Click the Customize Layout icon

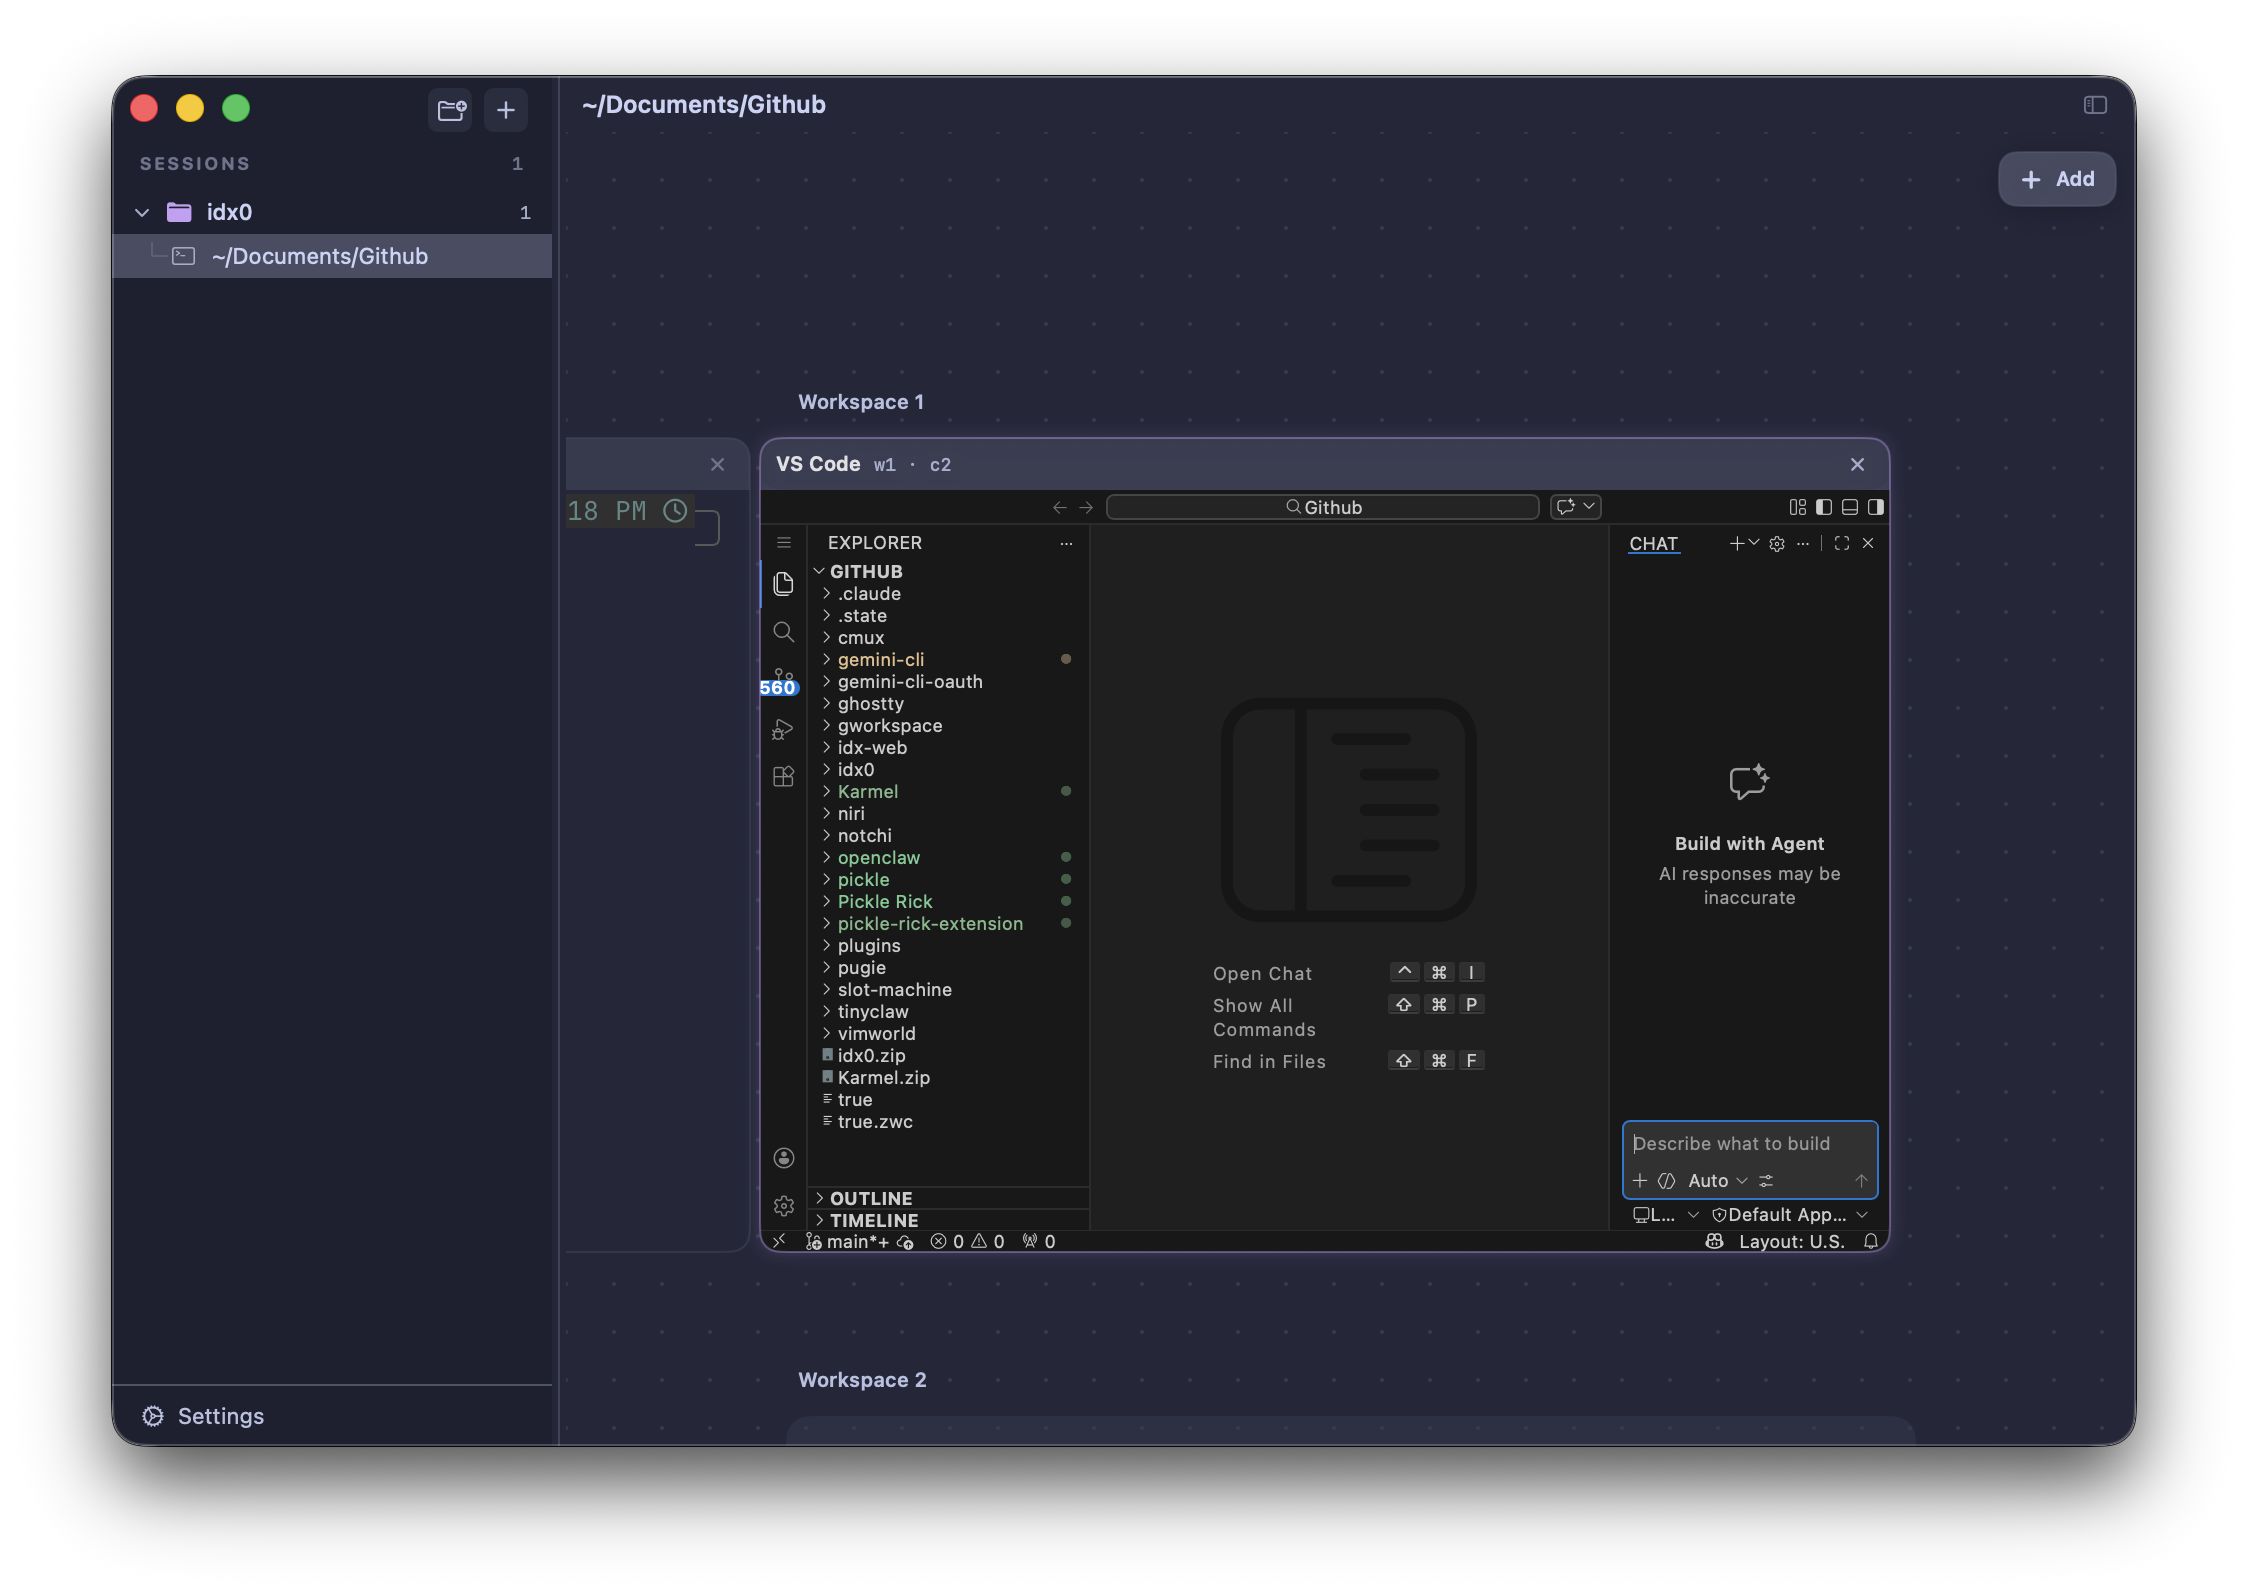click(x=1798, y=507)
